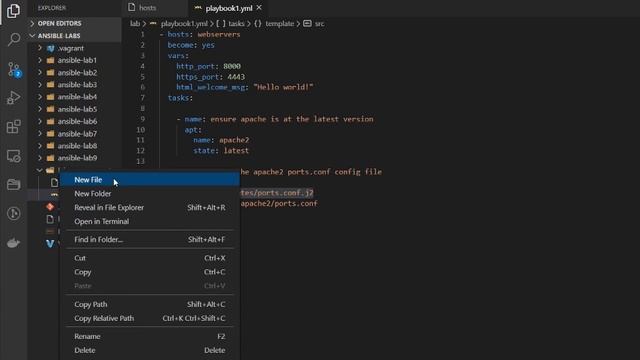Select Copy from context menu
Screen dimensions: 640x360
[x=149, y=272]
